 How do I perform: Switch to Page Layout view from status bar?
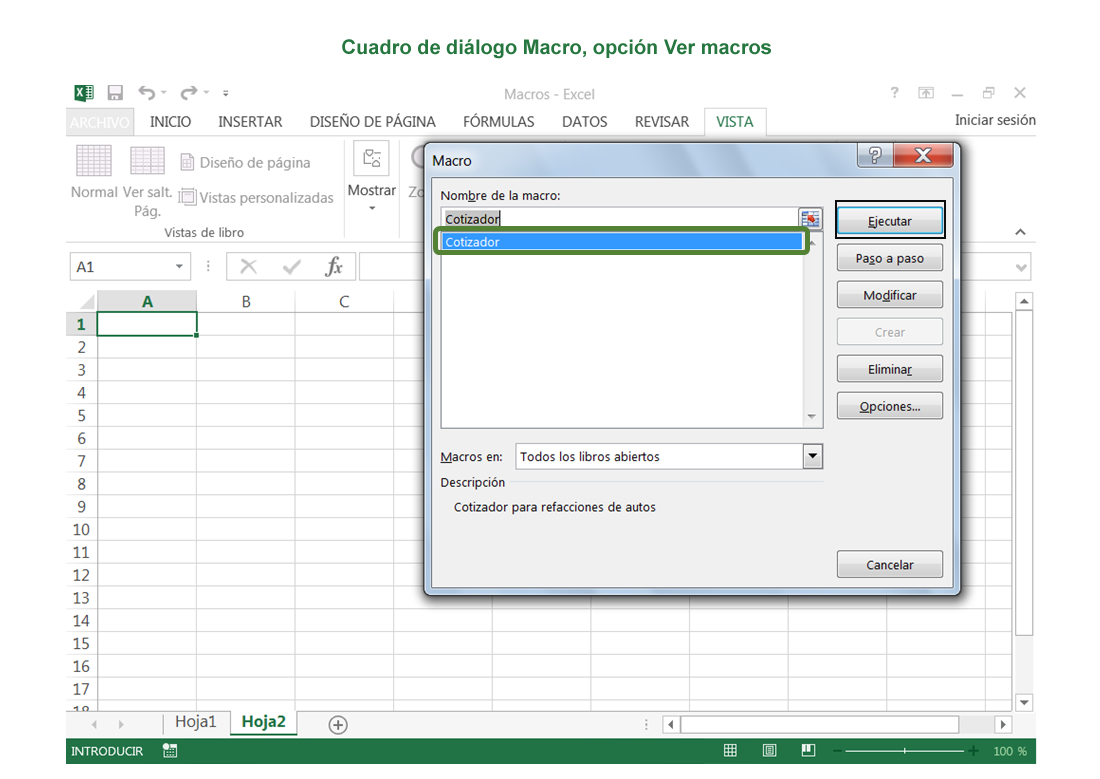770,751
